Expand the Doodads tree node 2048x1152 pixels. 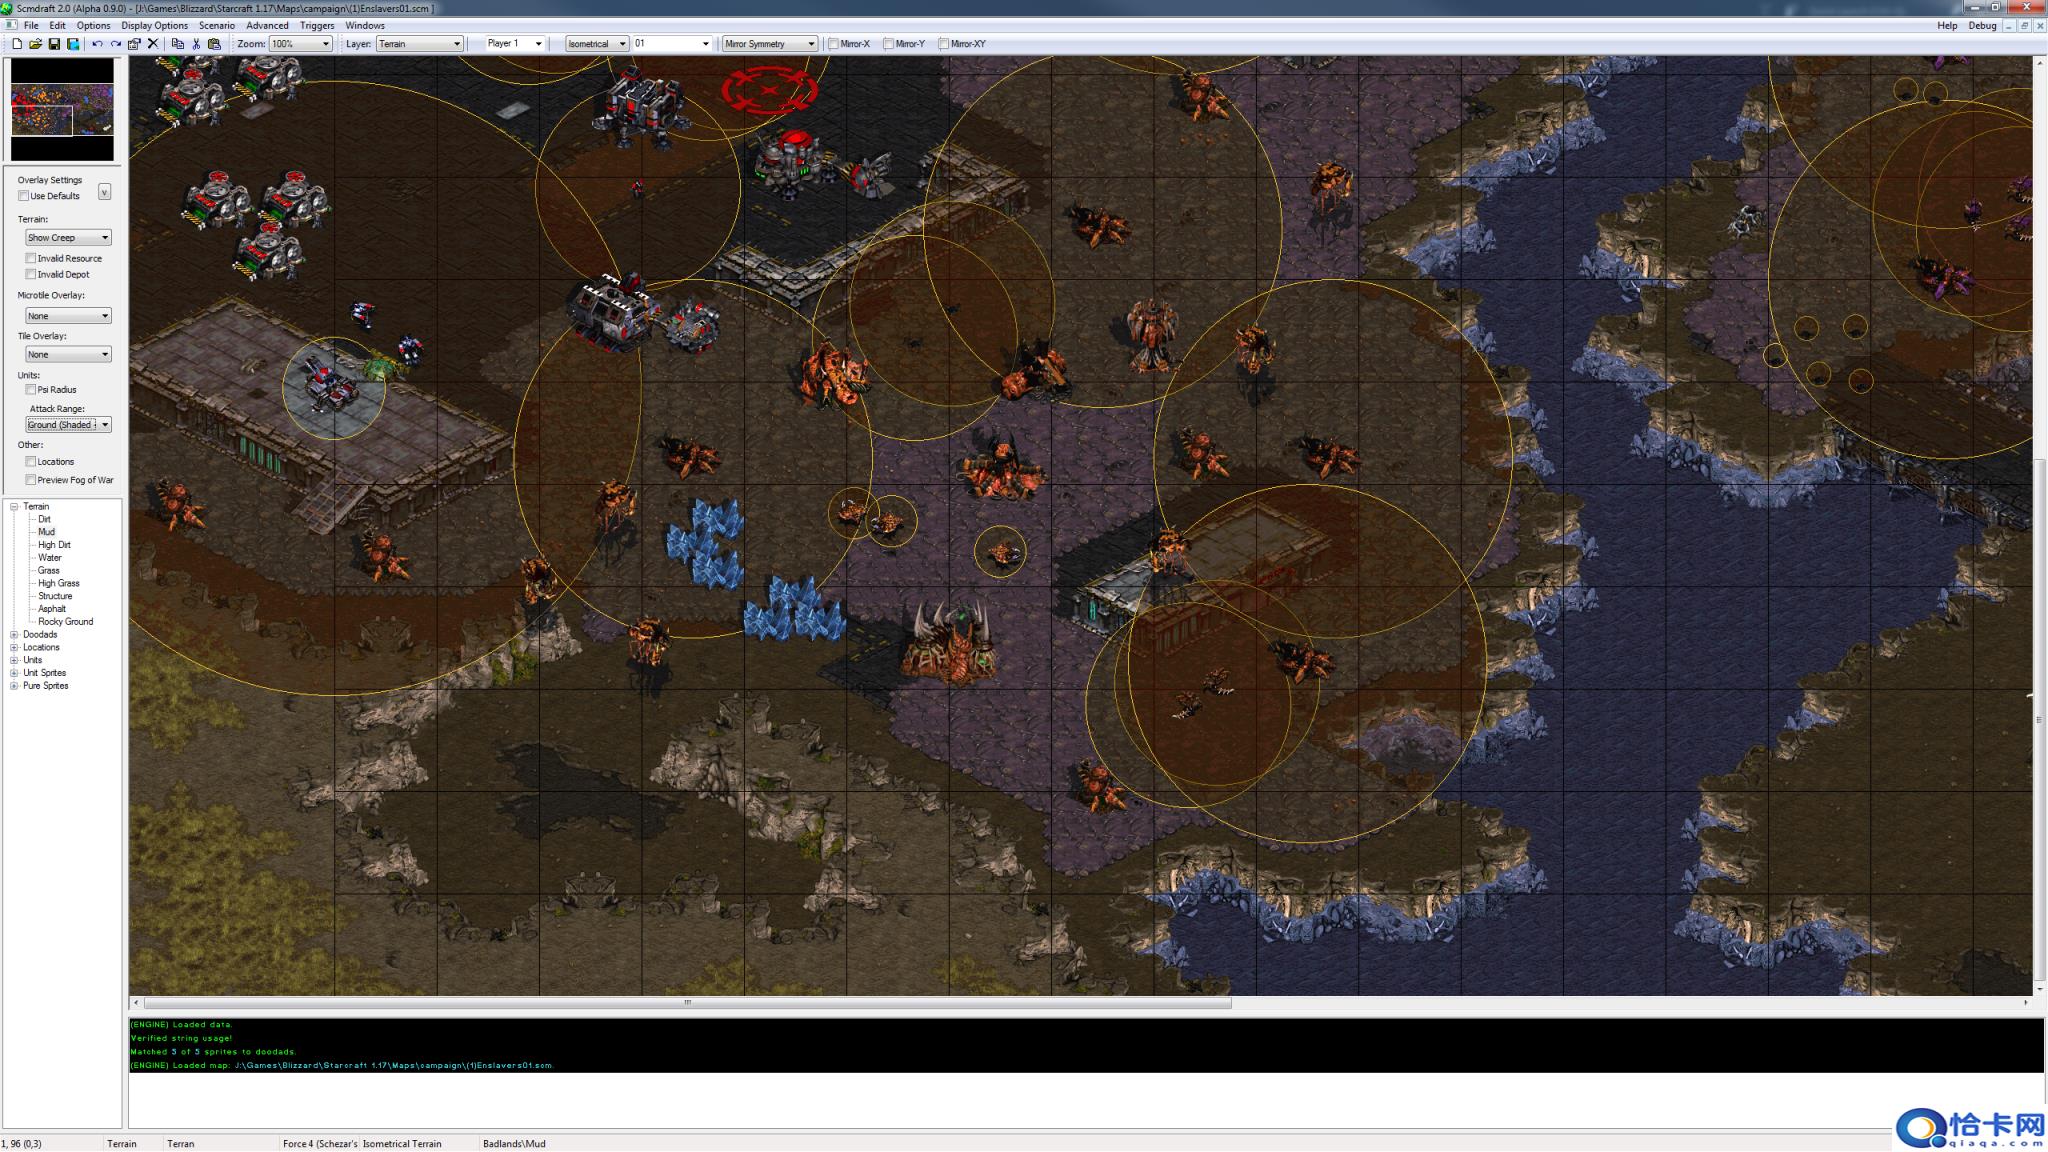point(14,635)
